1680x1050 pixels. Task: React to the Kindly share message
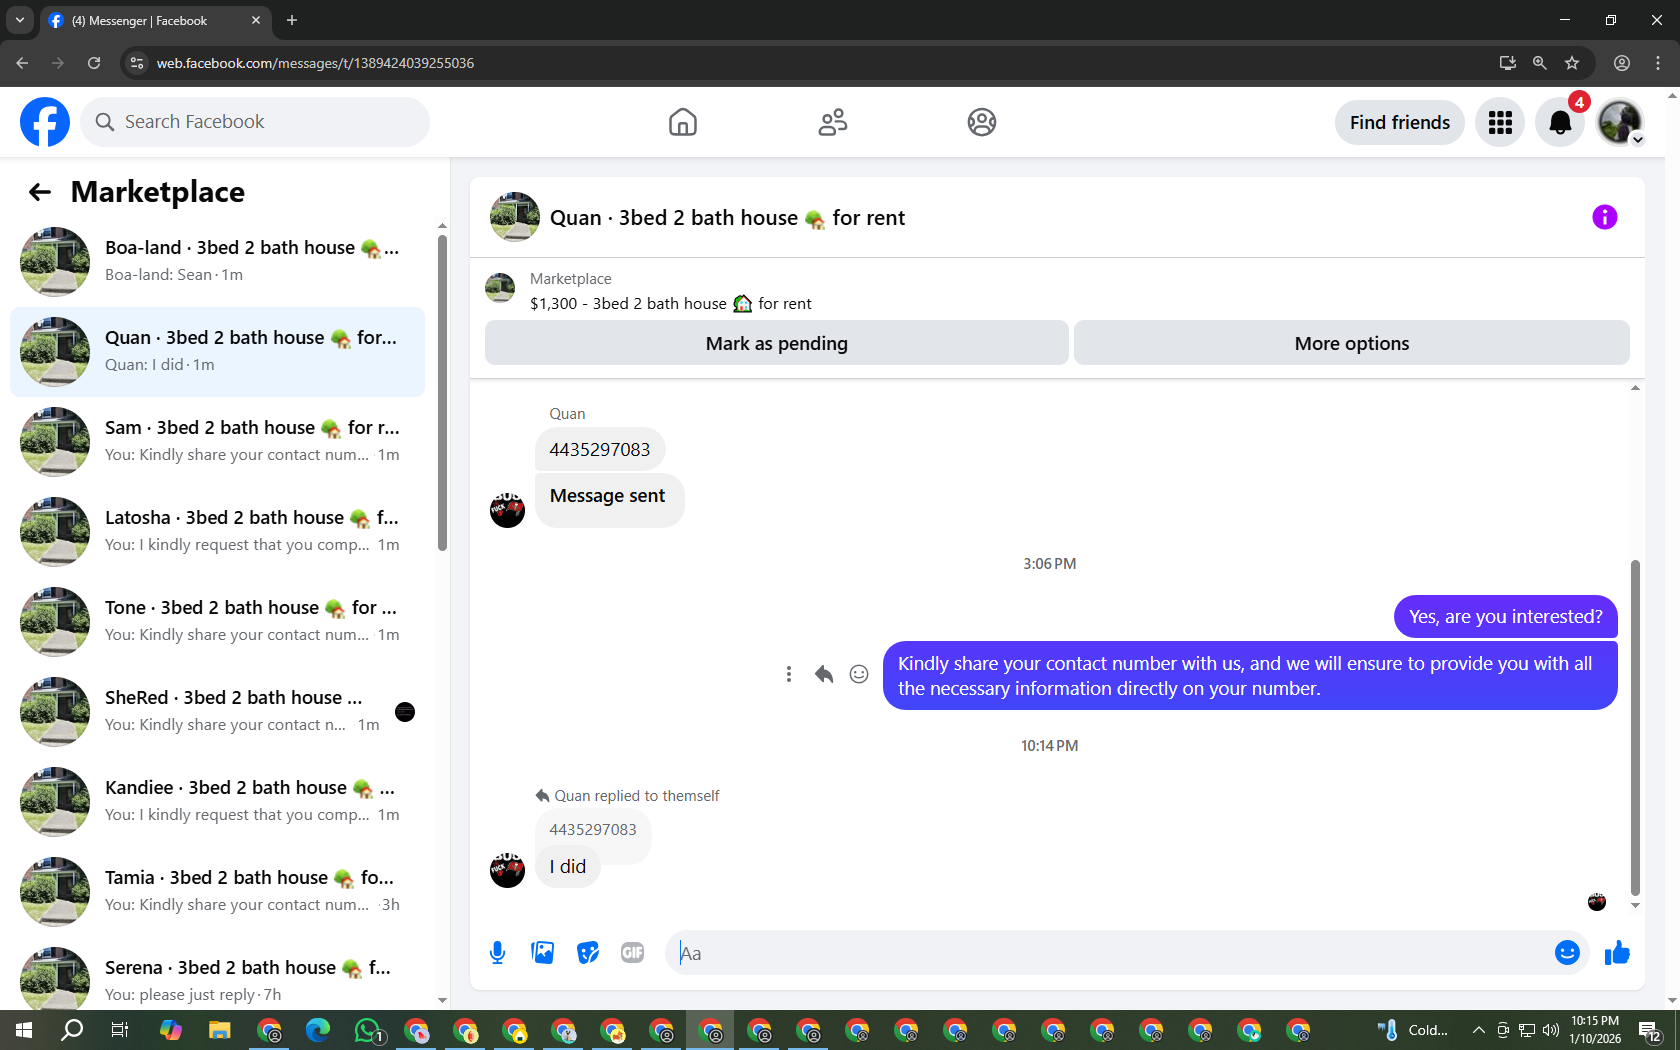[x=859, y=674]
